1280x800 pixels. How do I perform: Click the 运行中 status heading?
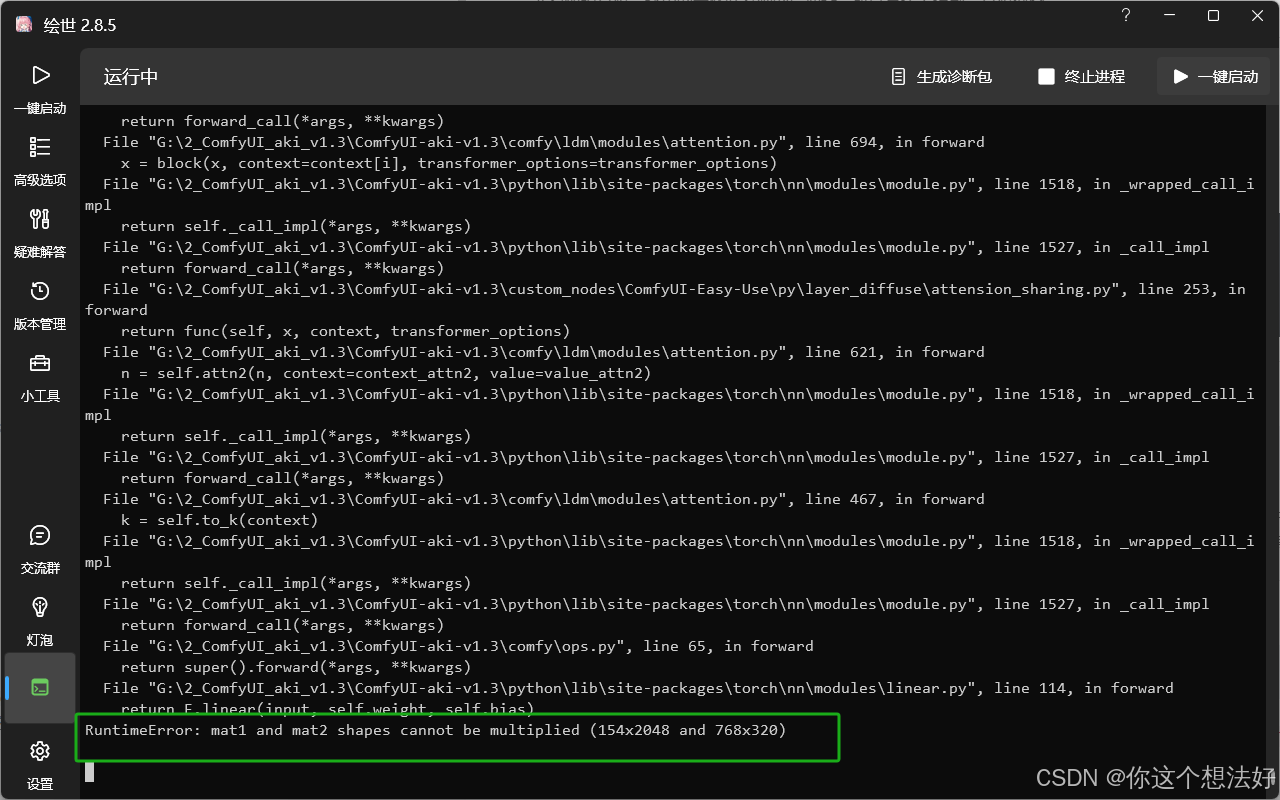131,77
